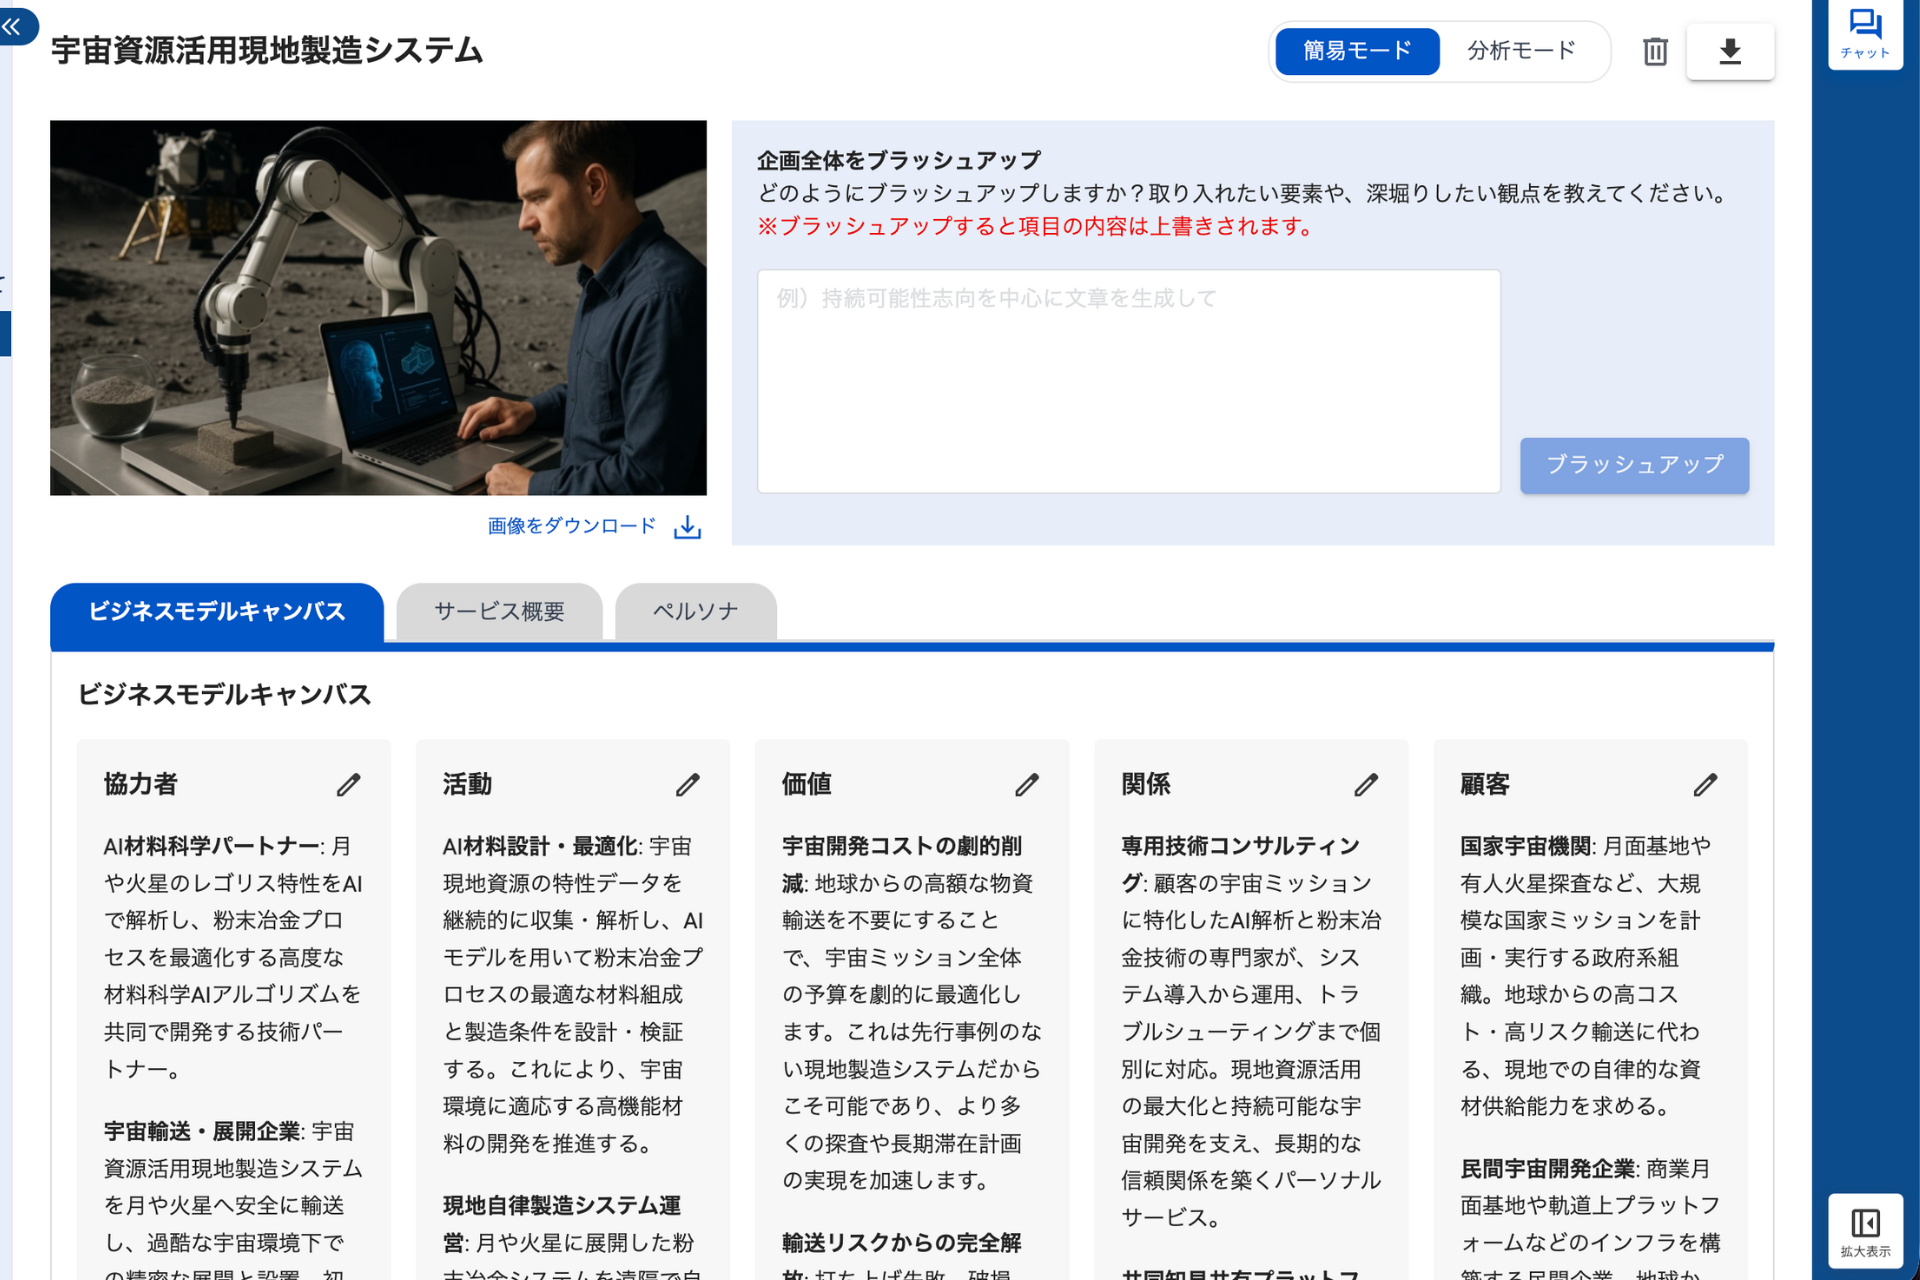The width and height of the screenshot is (1920, 1280).
Task: Click pencil icon next to 価値
Action: click(x=1027, y=785)
